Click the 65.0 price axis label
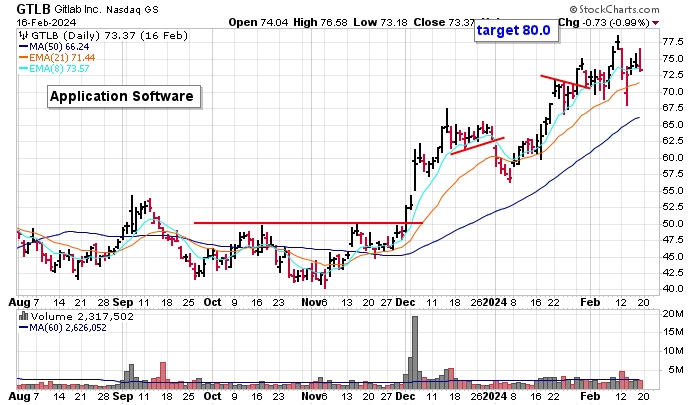 (x=673, y=125)
